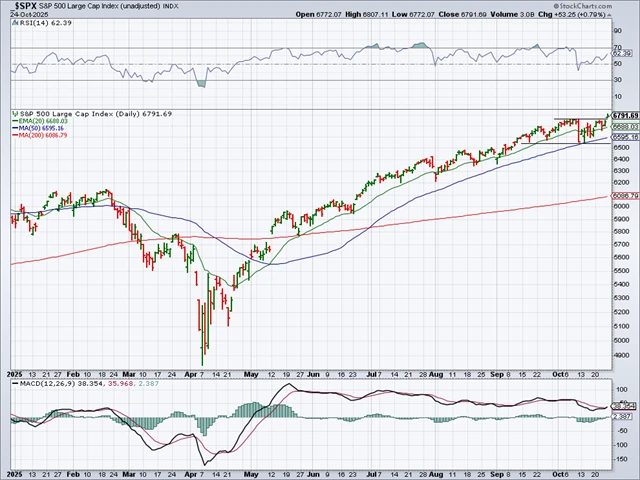Click the 6086.79 MA(200) price tag on axis

pyautogui.click(x=625, y=196)
